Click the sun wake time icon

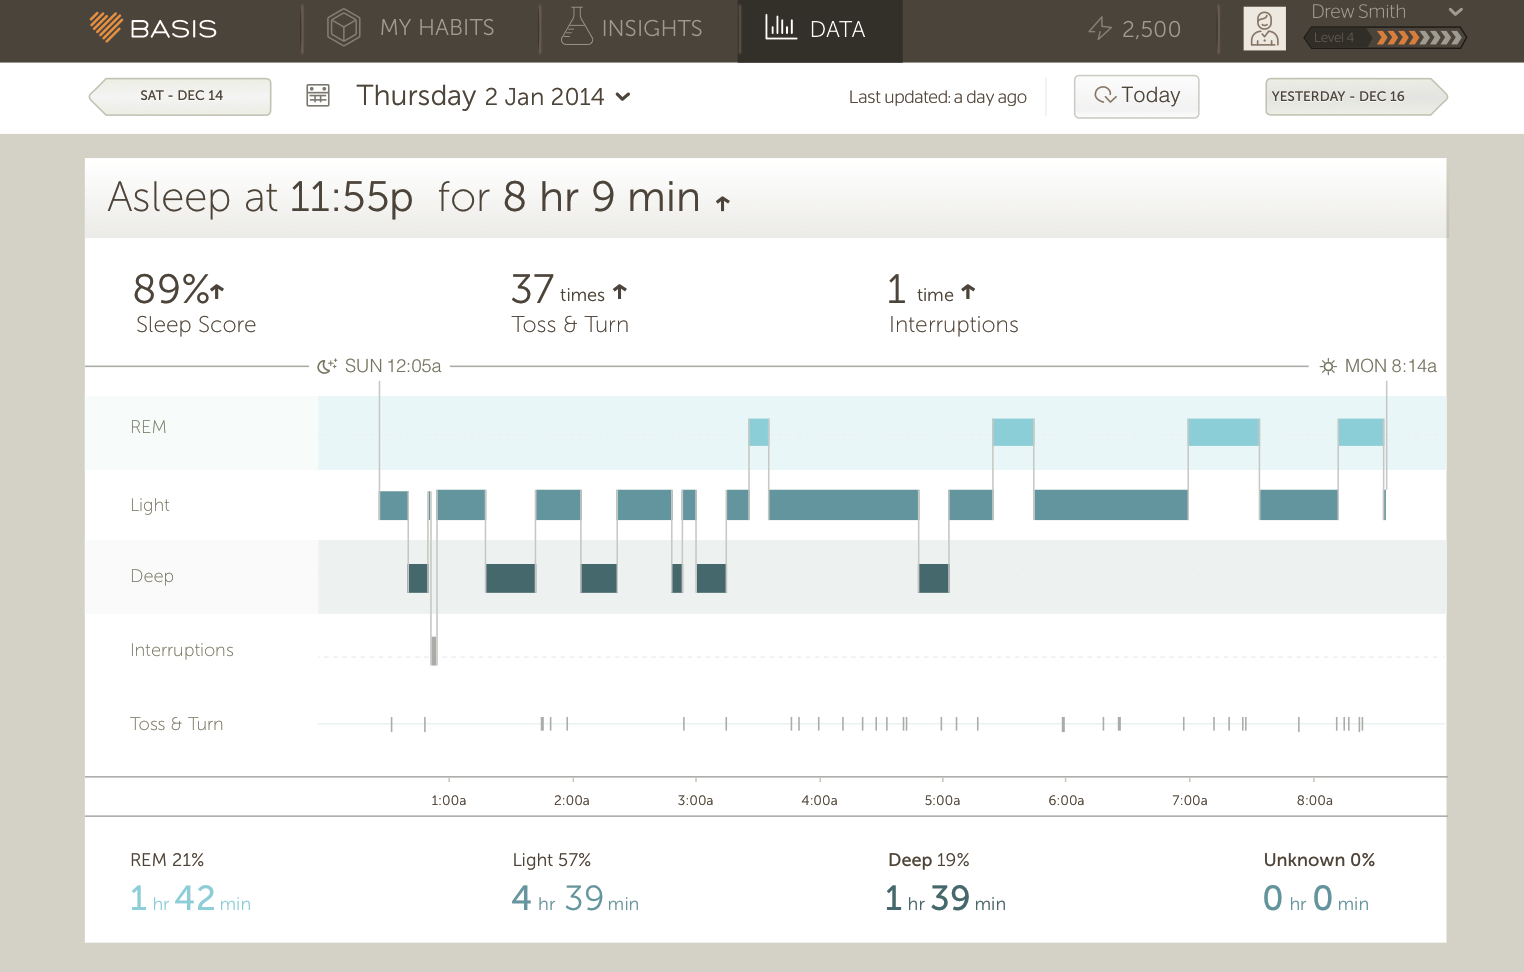click(1328, 366)
